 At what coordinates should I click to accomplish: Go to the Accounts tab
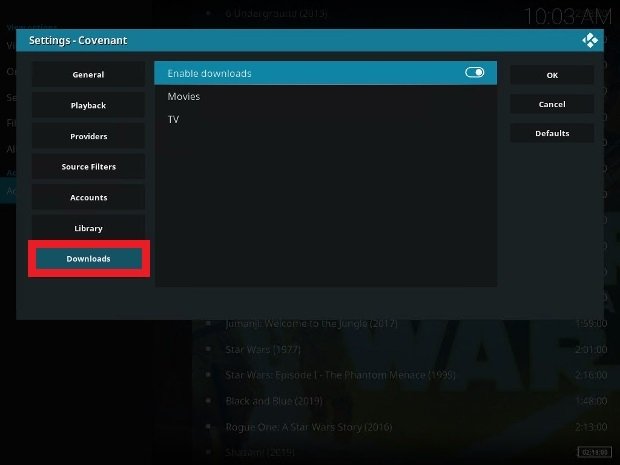[x=88, y=197]
